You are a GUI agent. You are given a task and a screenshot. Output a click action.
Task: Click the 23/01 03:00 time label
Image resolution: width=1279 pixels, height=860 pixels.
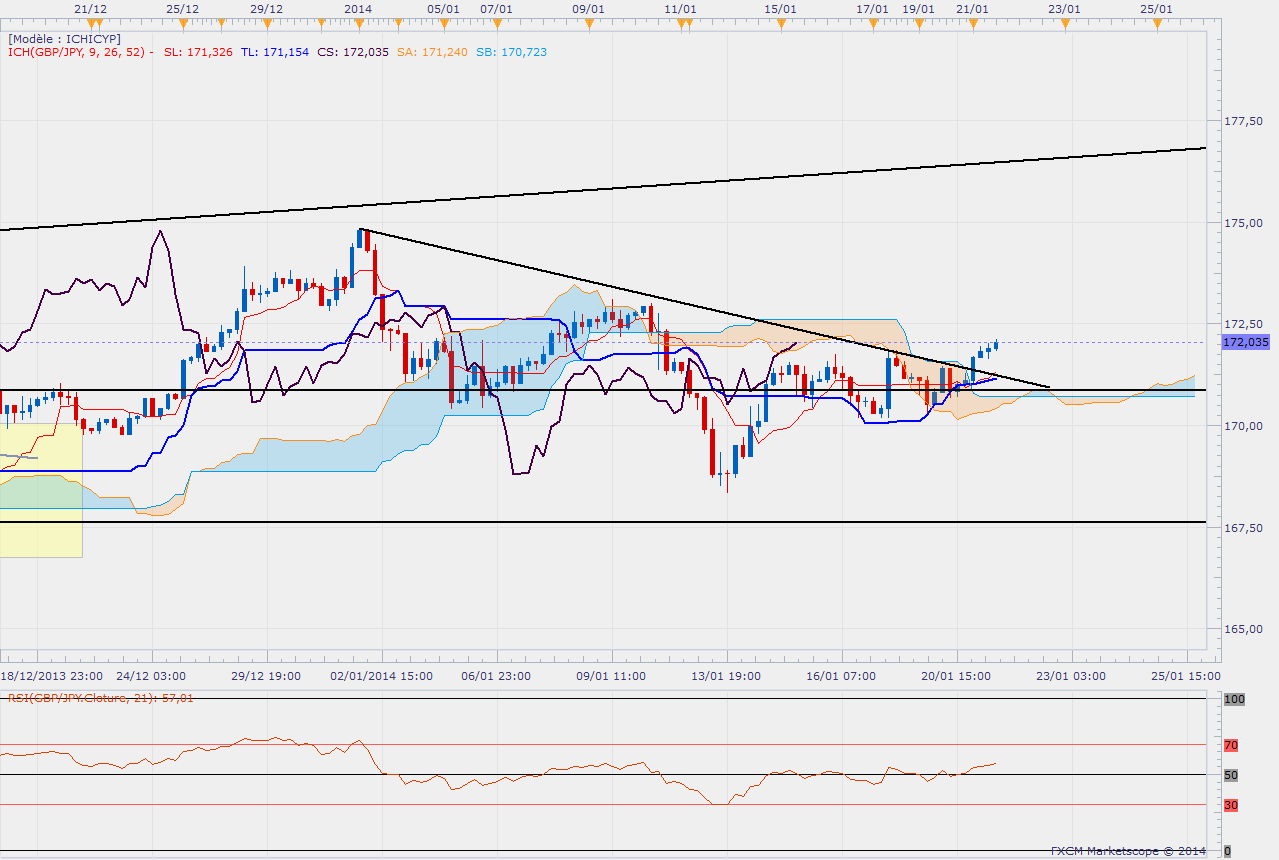click(1072, 676)
